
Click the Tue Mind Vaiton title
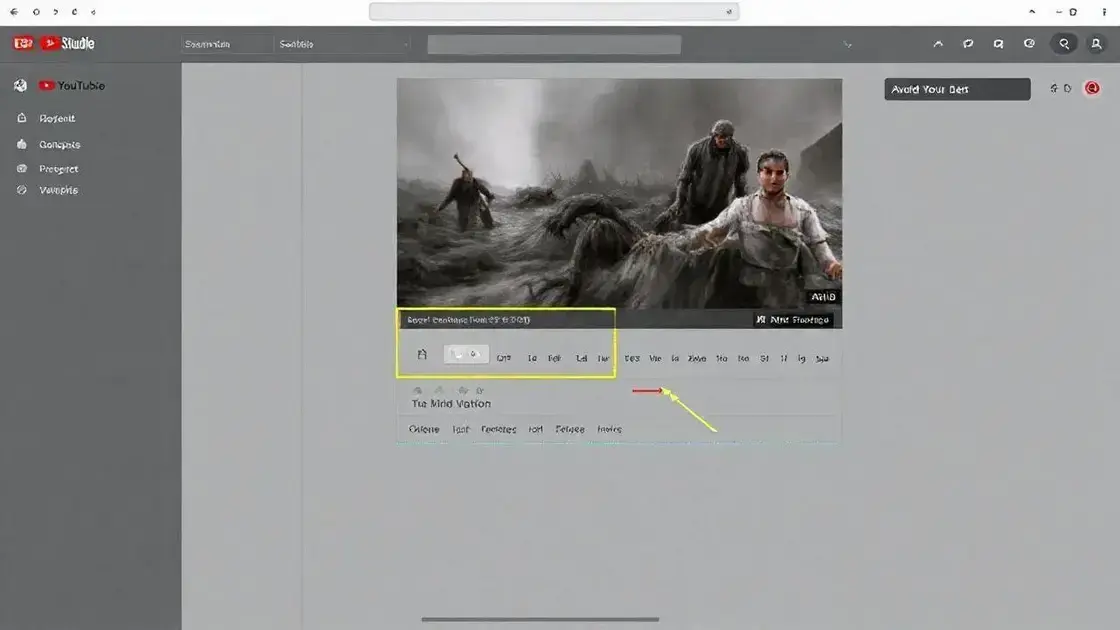(x=451, y=404)
